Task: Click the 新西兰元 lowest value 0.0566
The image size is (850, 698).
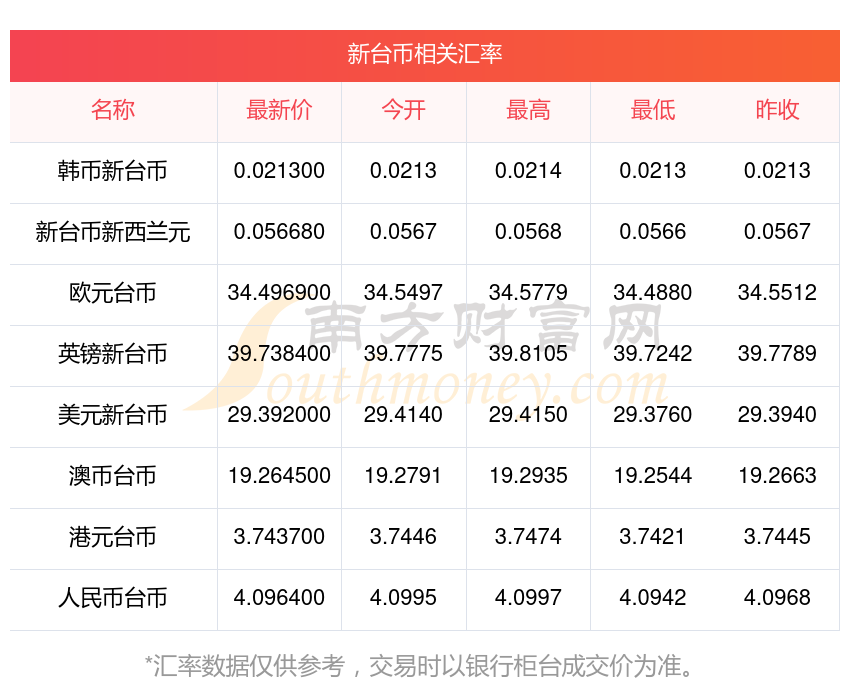Action: [653, 232]
